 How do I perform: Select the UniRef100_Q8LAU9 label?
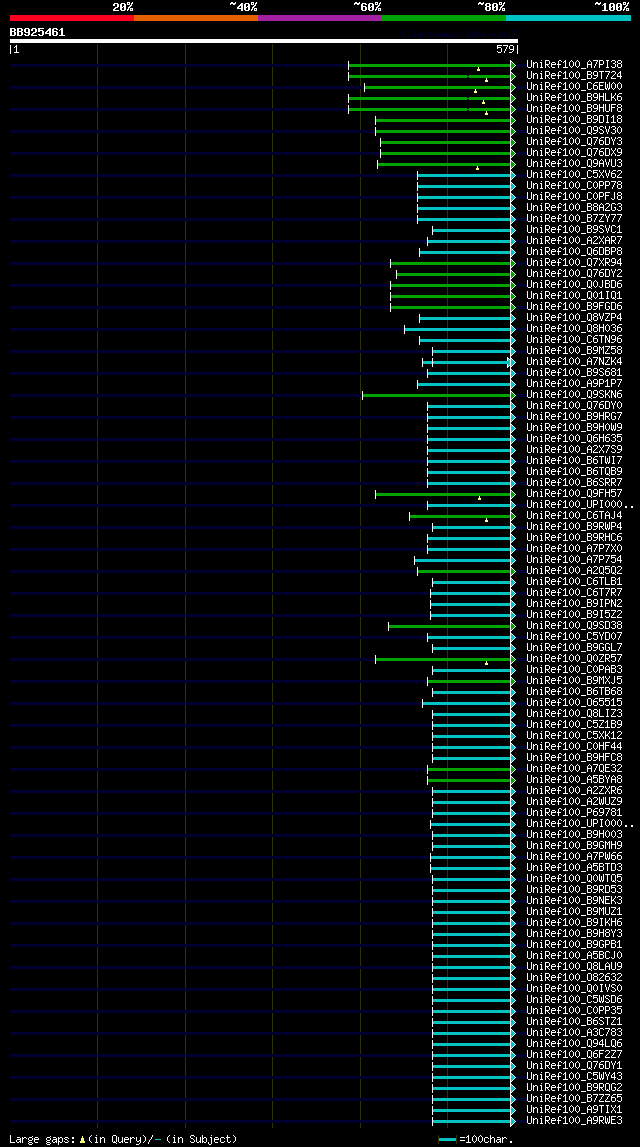pos(574,967)
